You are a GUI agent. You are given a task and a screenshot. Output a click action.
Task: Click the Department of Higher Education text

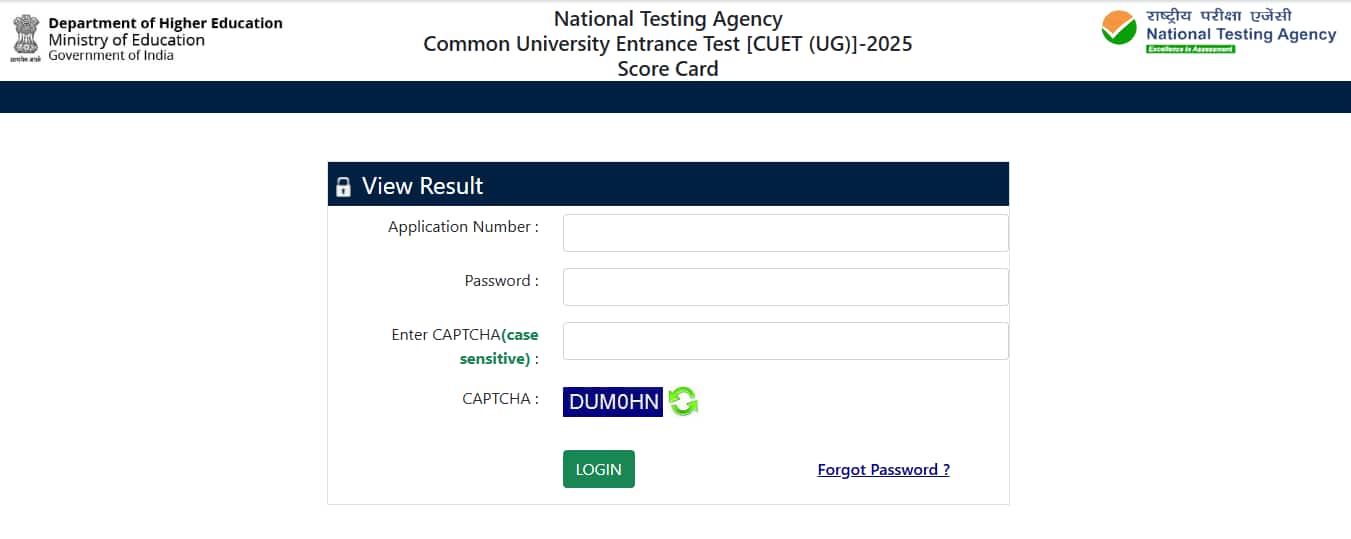point(165,23)
